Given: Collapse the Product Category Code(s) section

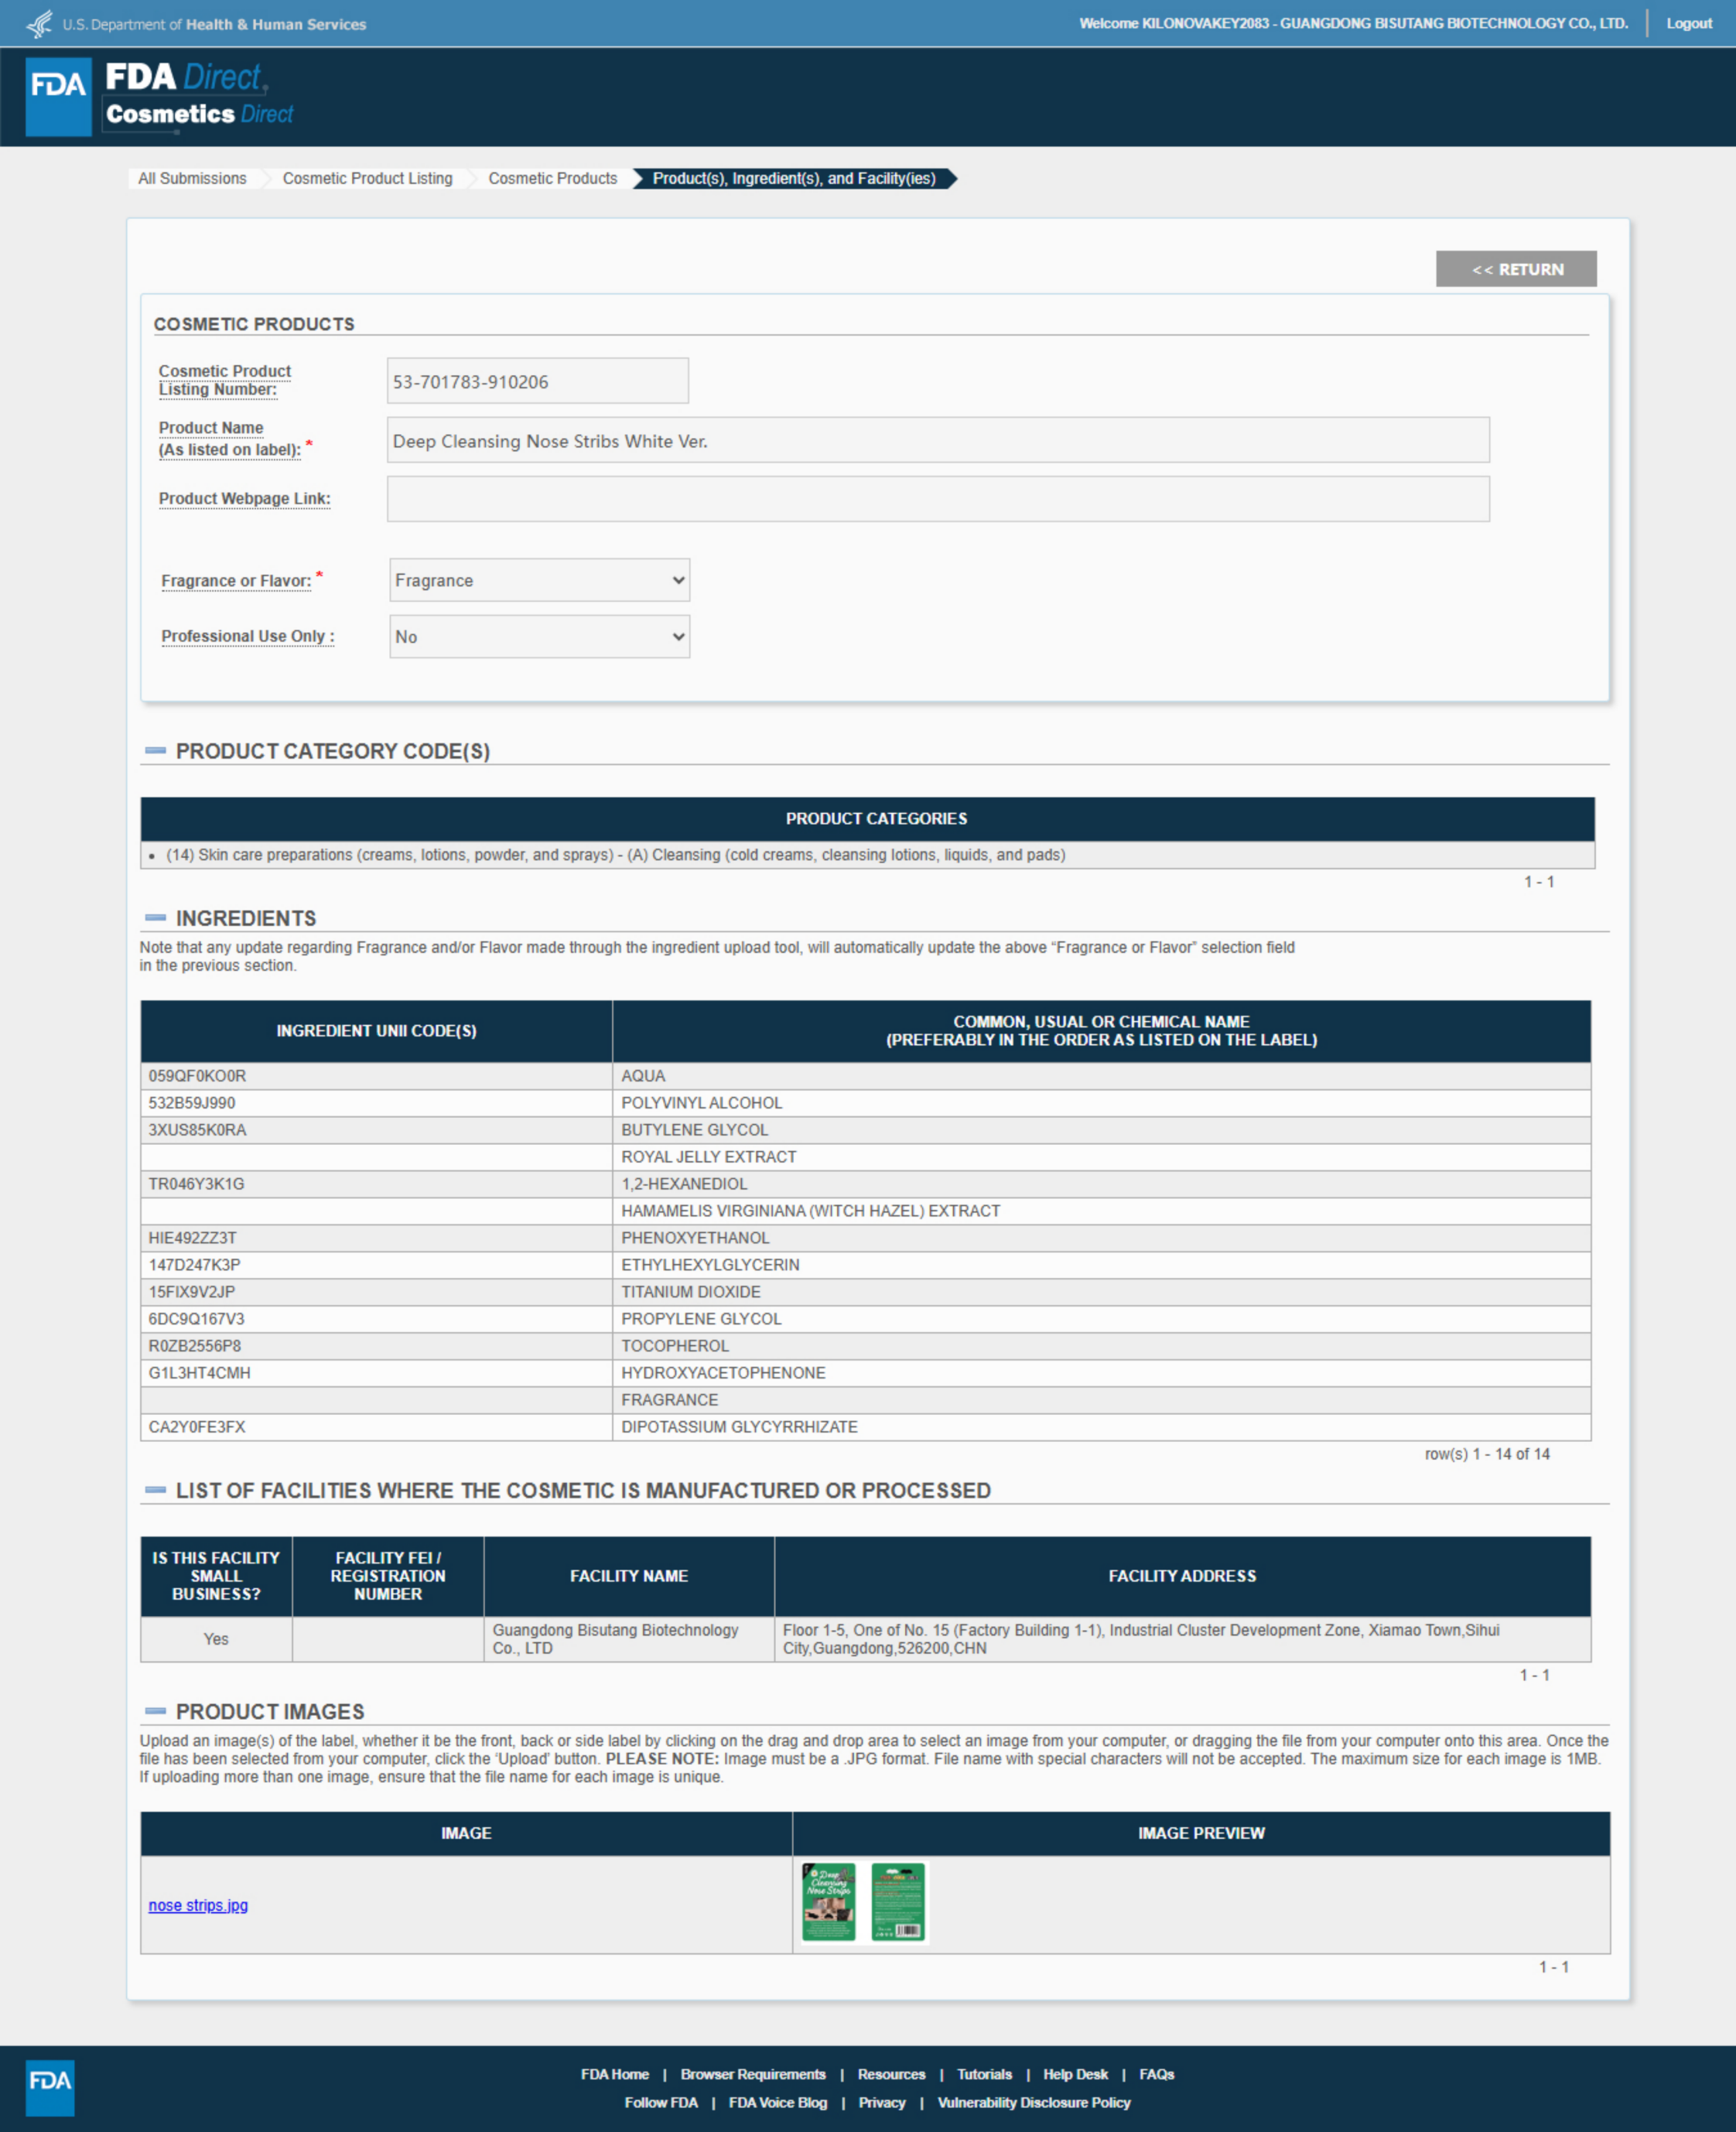Looking at the screenshot, I should click(155, 750).
